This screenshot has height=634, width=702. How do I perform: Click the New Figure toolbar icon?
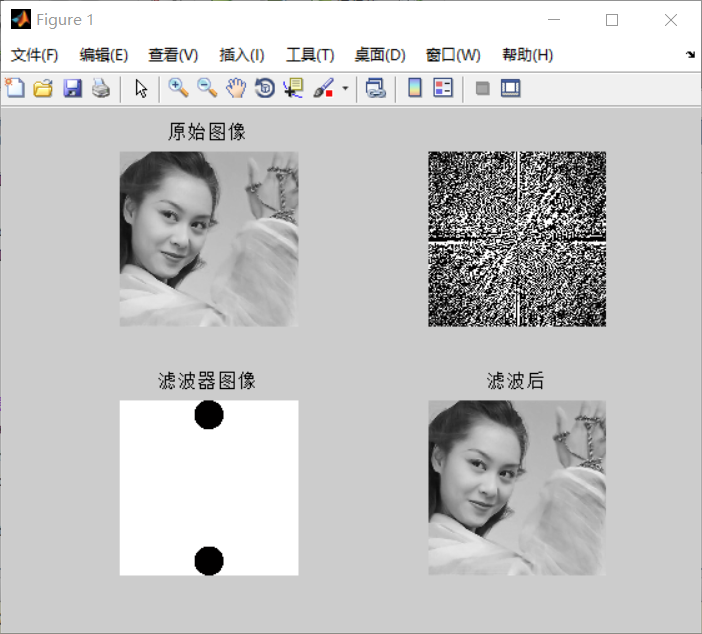[15, 88]
